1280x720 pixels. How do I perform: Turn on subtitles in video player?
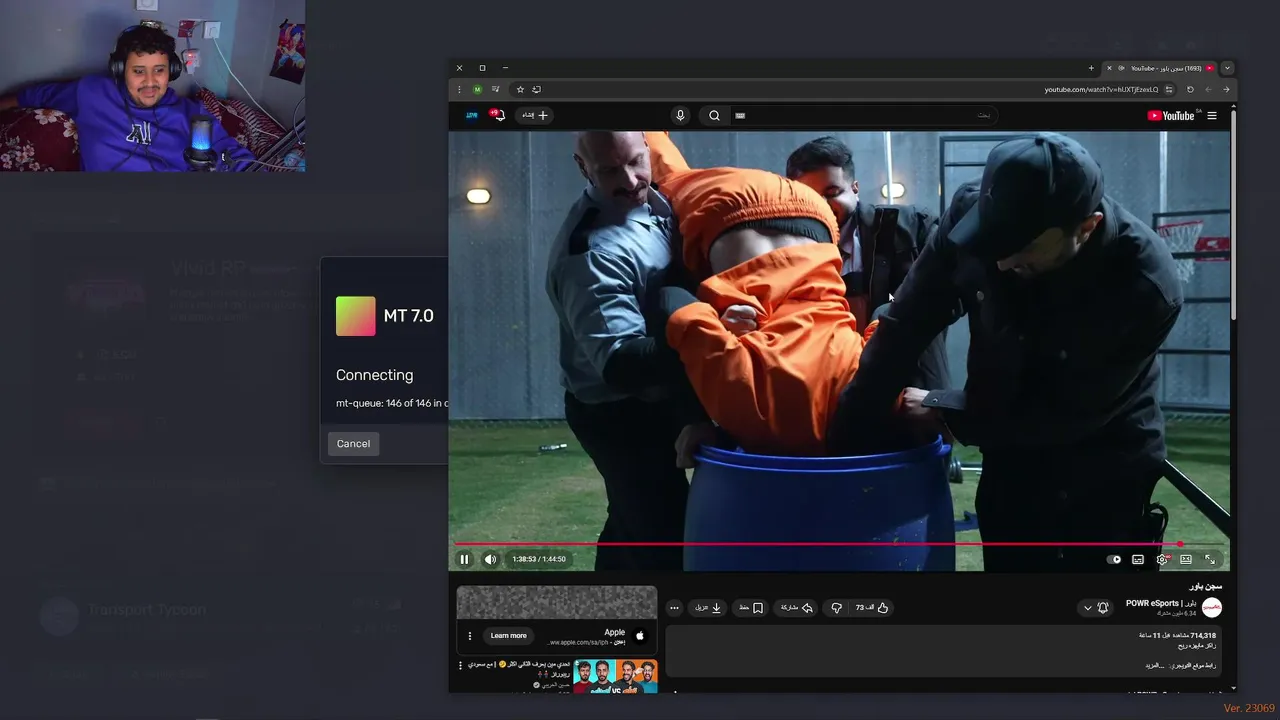1138,559
